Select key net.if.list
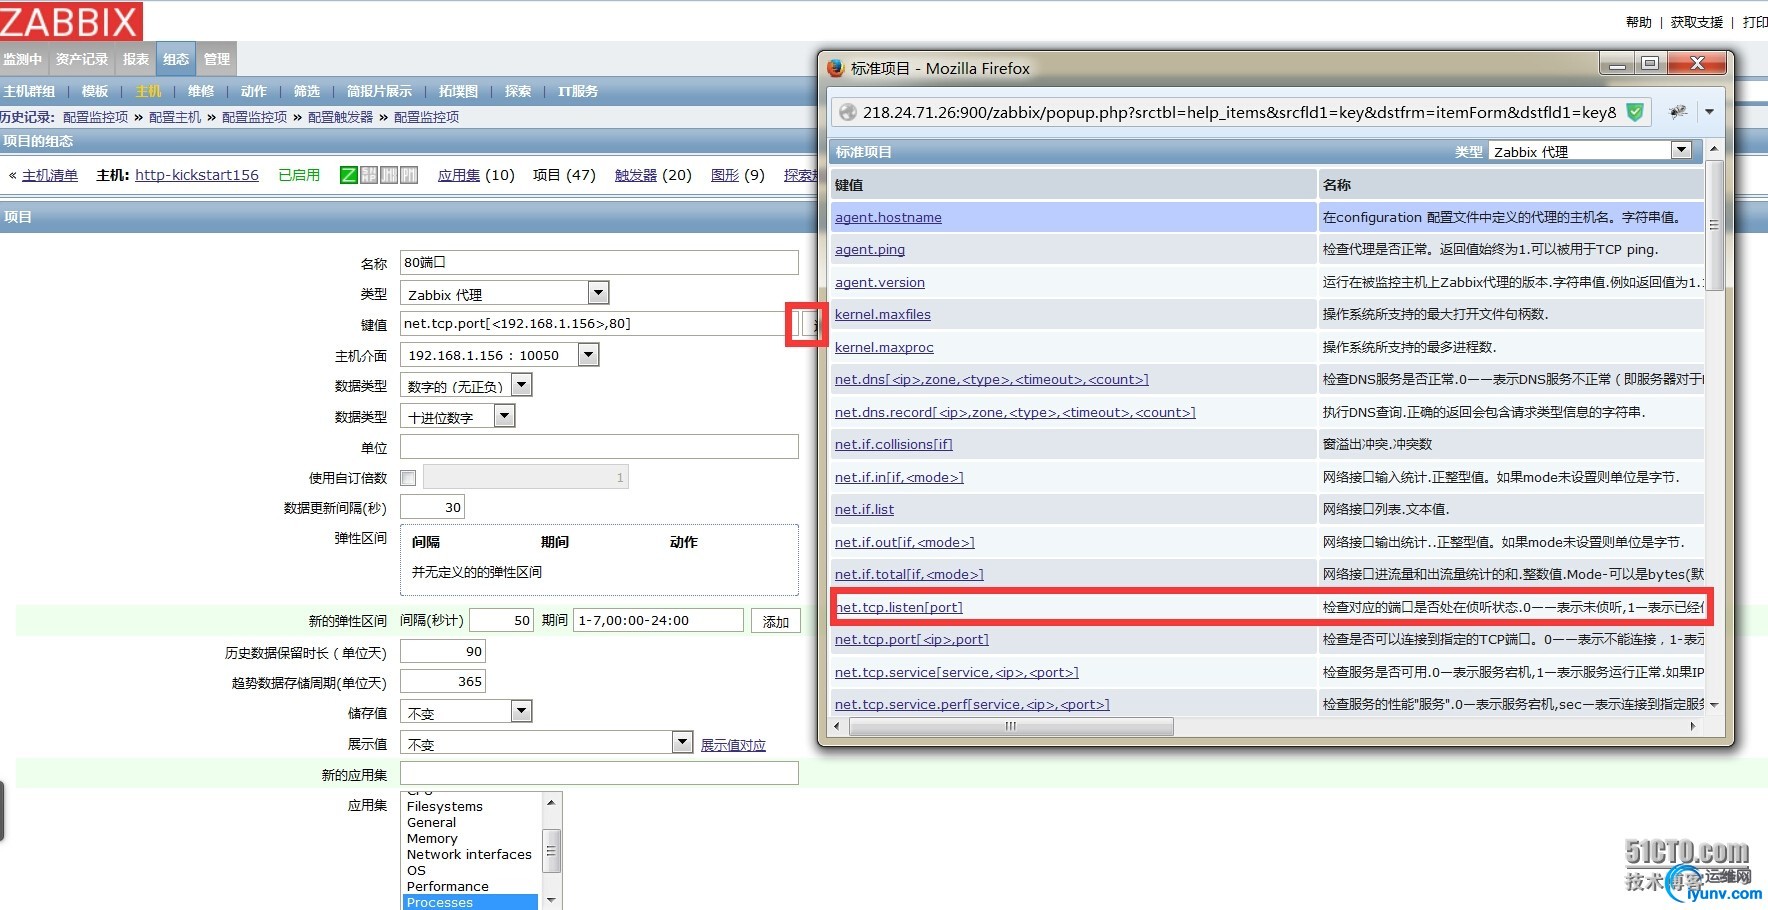1768x910 pixels. pos(864,509)
